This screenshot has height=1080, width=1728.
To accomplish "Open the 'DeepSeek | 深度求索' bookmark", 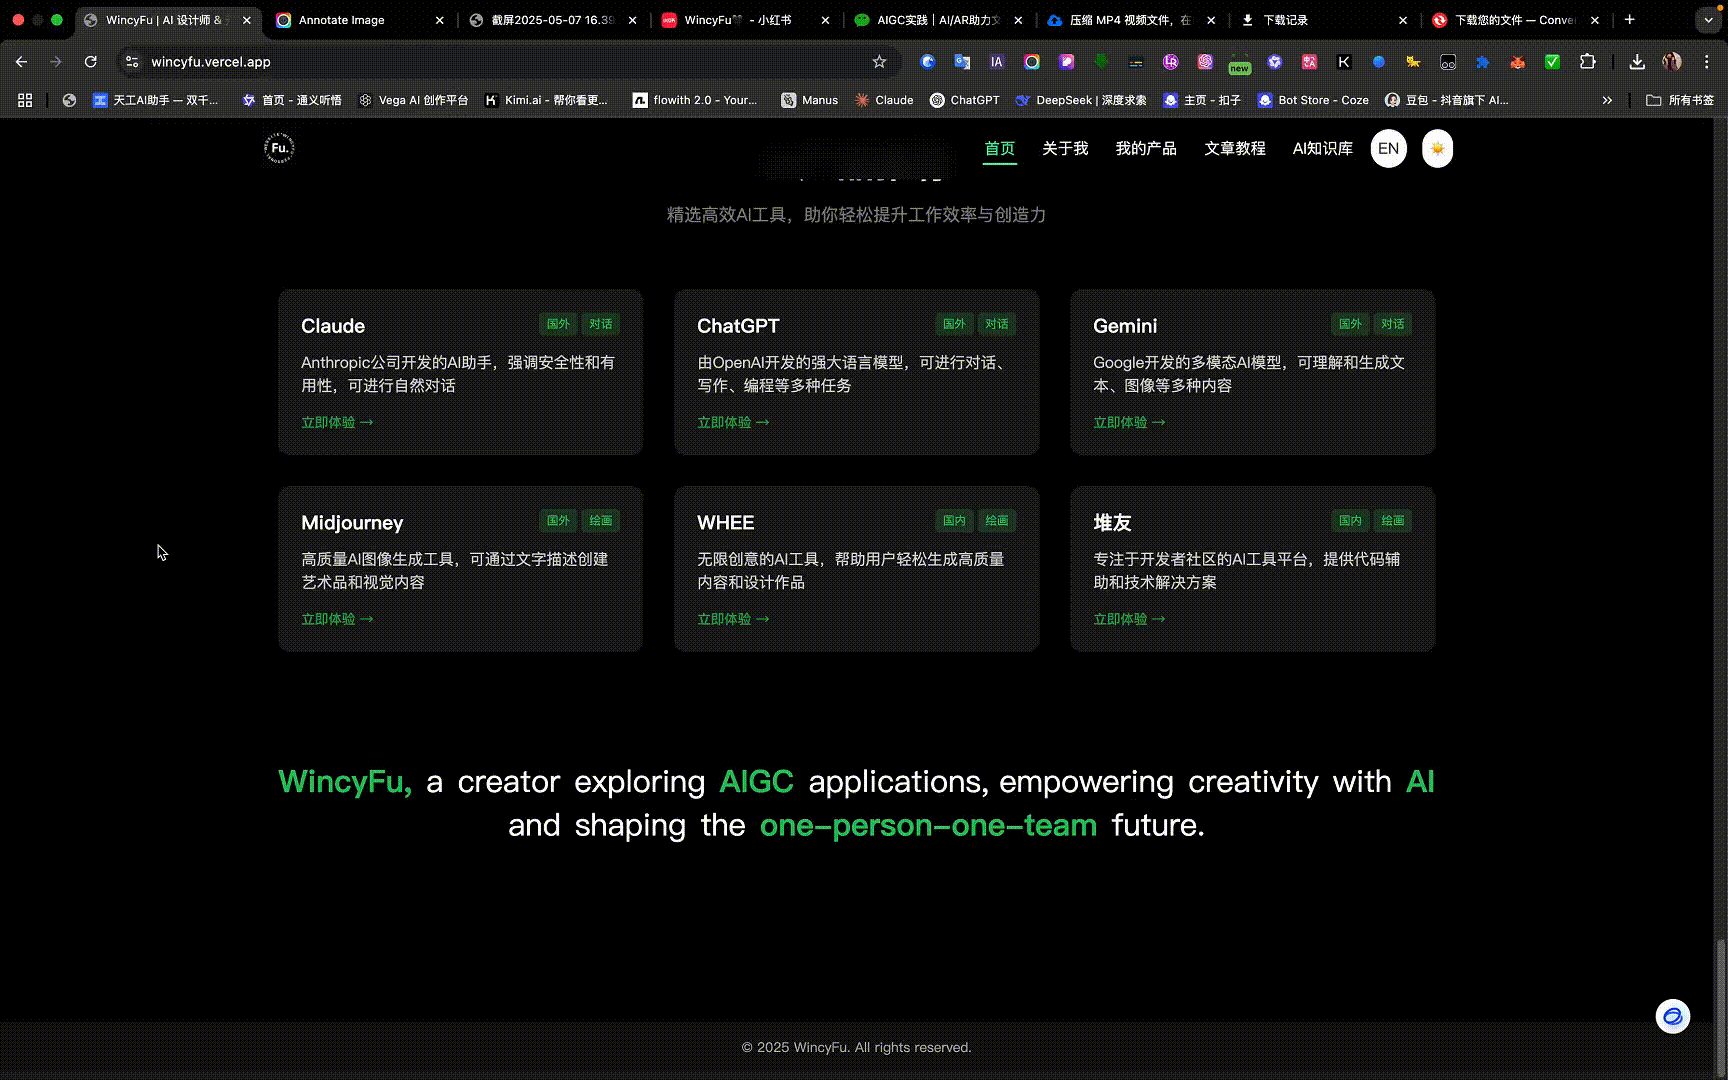I will [1081, 100].
